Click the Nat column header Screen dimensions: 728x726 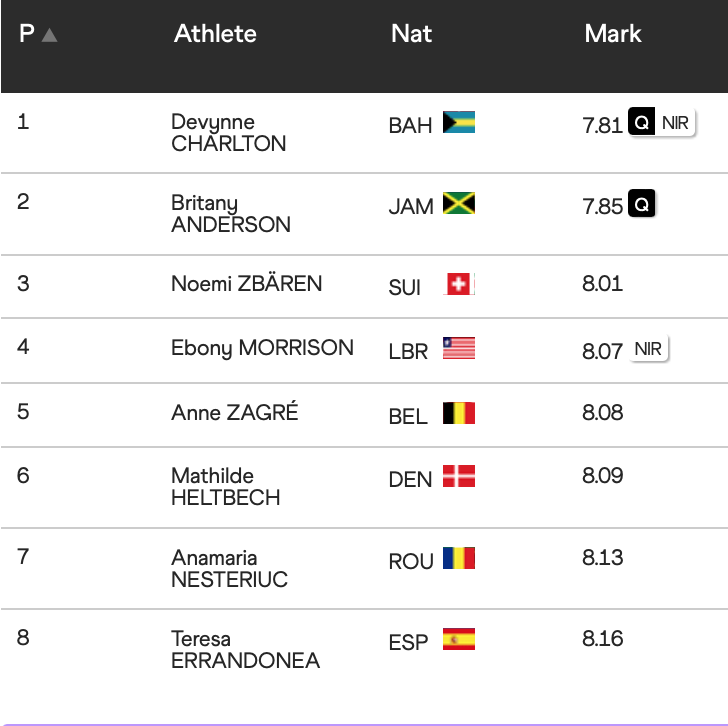pos(411,34)
